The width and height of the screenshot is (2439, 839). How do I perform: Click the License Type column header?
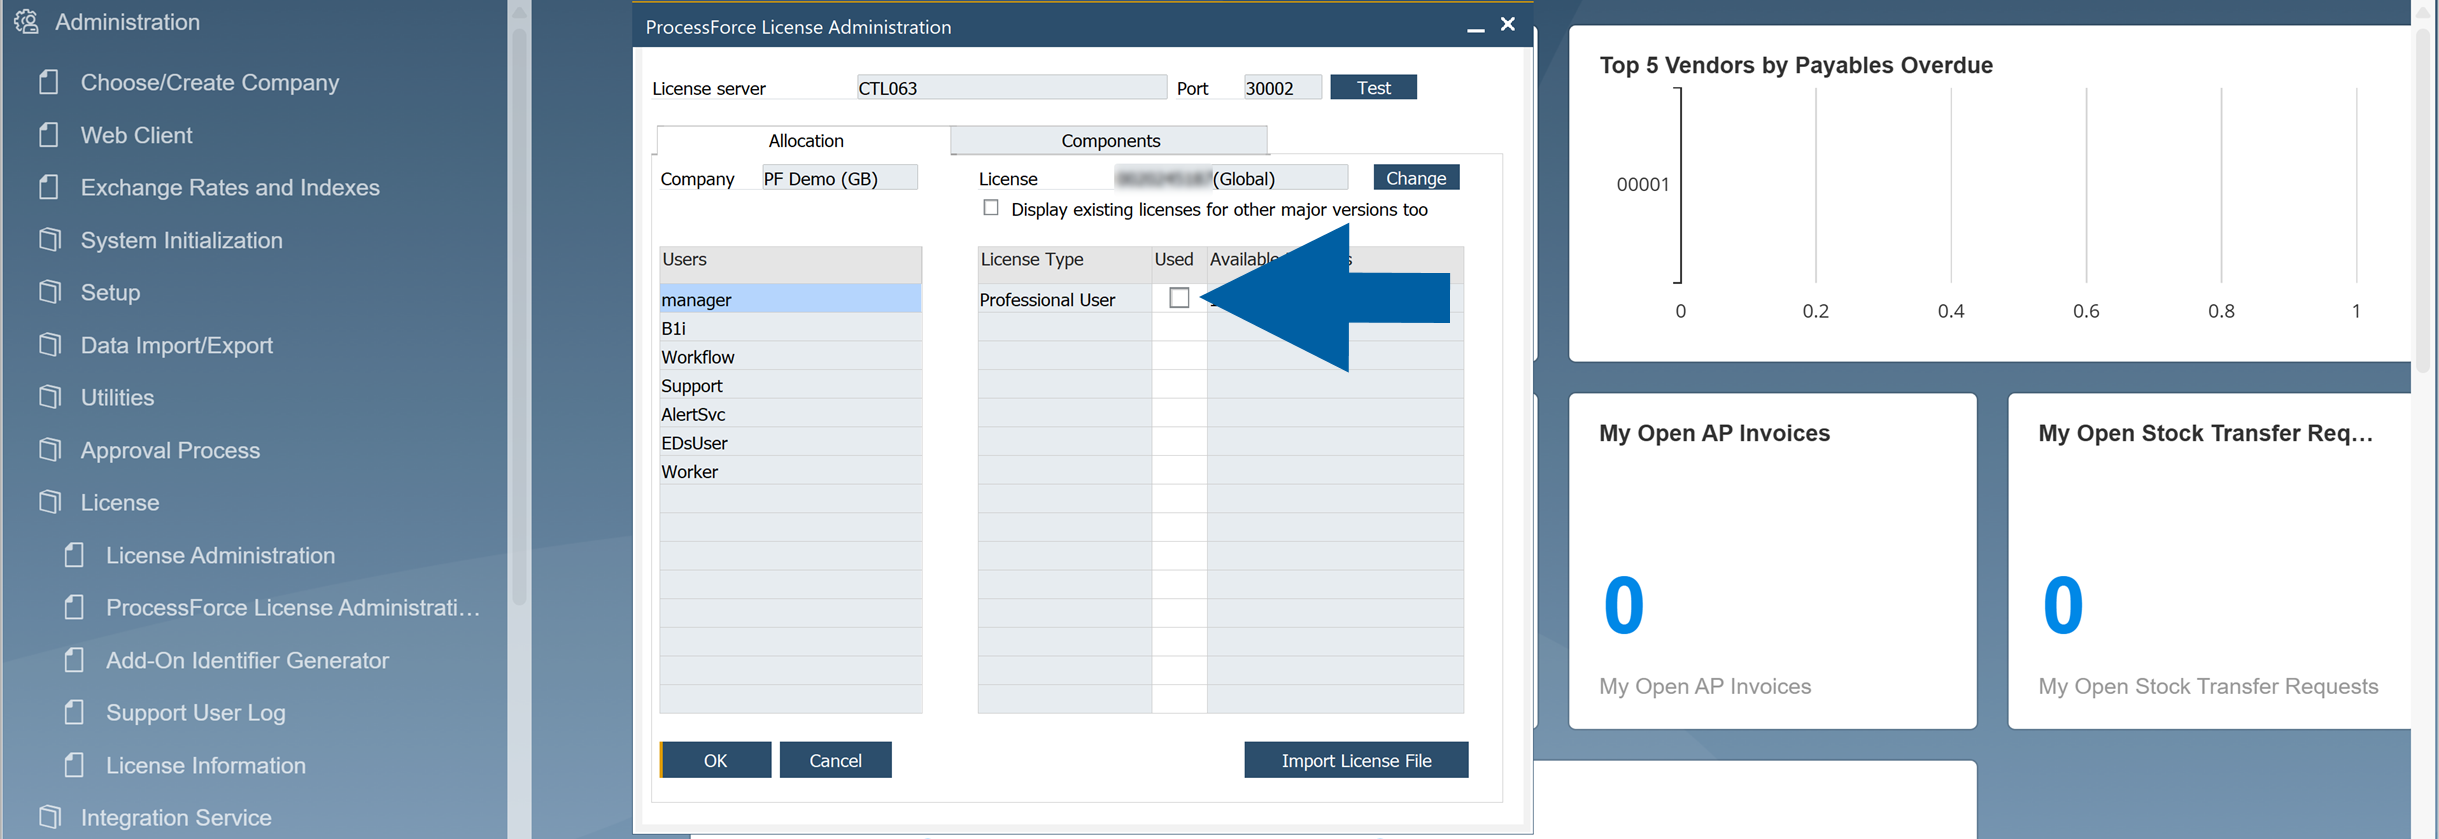point(1064,265)
